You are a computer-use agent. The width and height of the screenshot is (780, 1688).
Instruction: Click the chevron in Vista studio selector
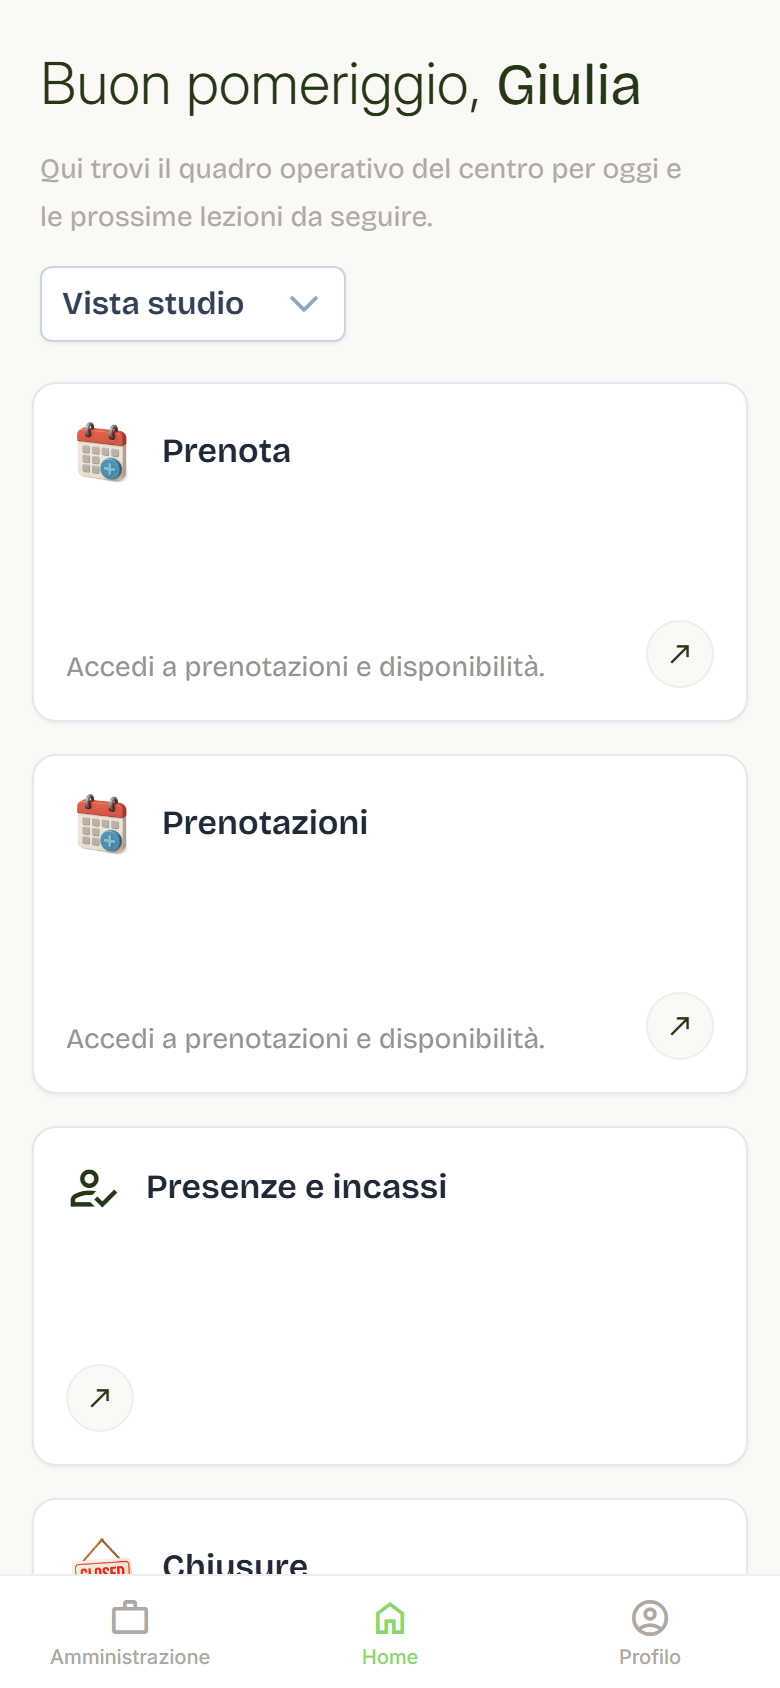point(304,304)
